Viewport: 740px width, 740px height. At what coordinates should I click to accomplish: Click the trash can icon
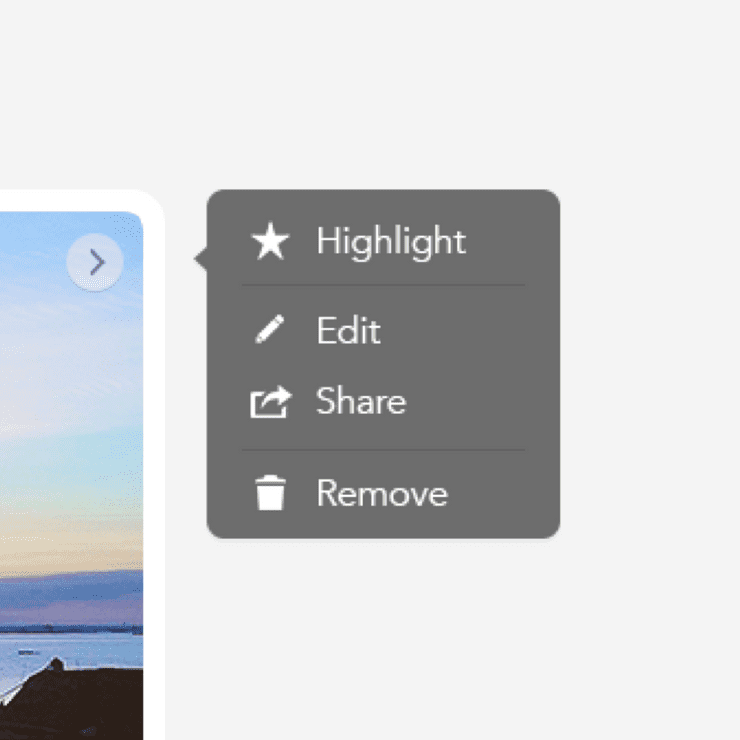click(x=270, y=493)
